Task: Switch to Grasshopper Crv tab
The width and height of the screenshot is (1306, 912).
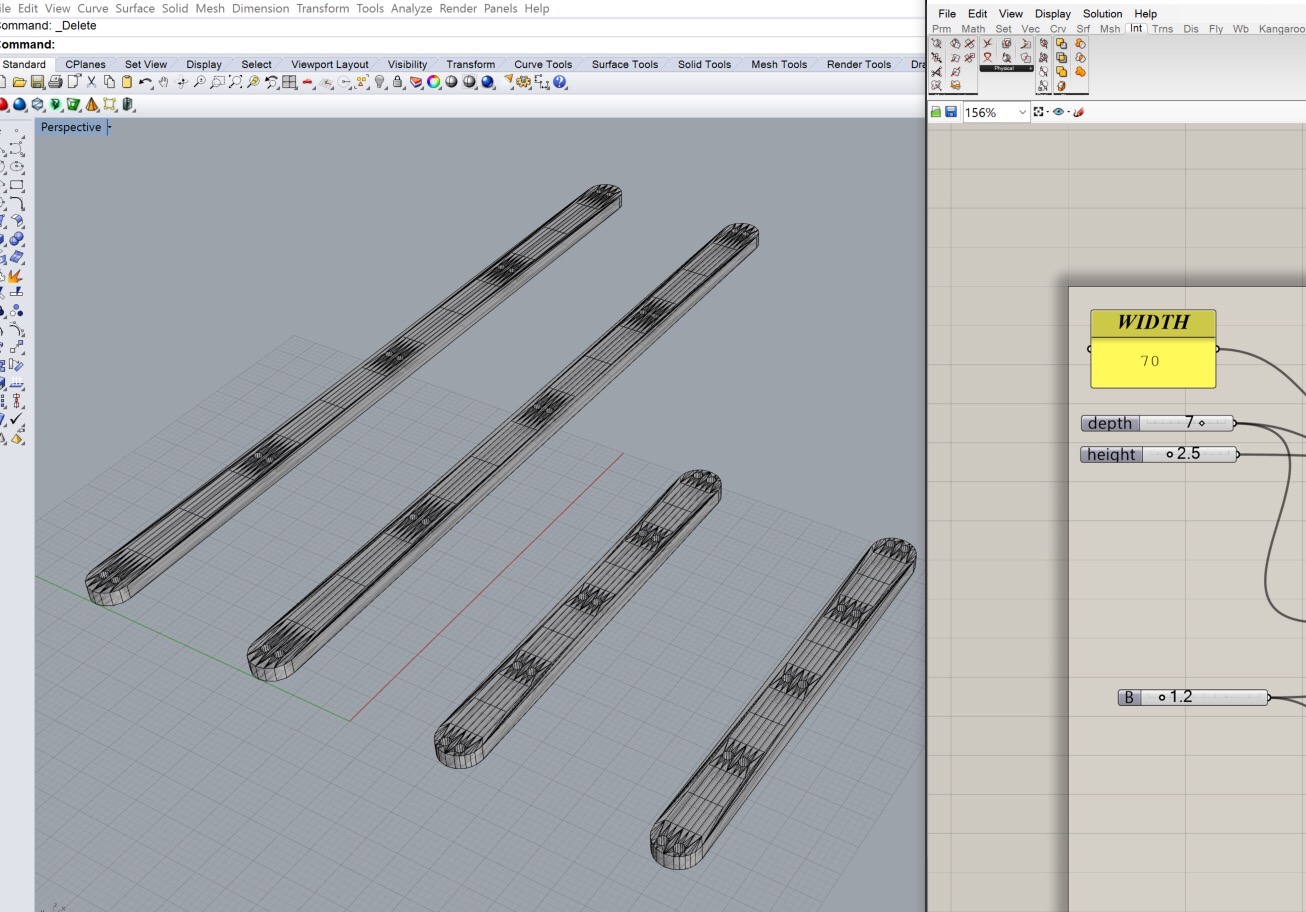Action: (x=1058, y=29)
